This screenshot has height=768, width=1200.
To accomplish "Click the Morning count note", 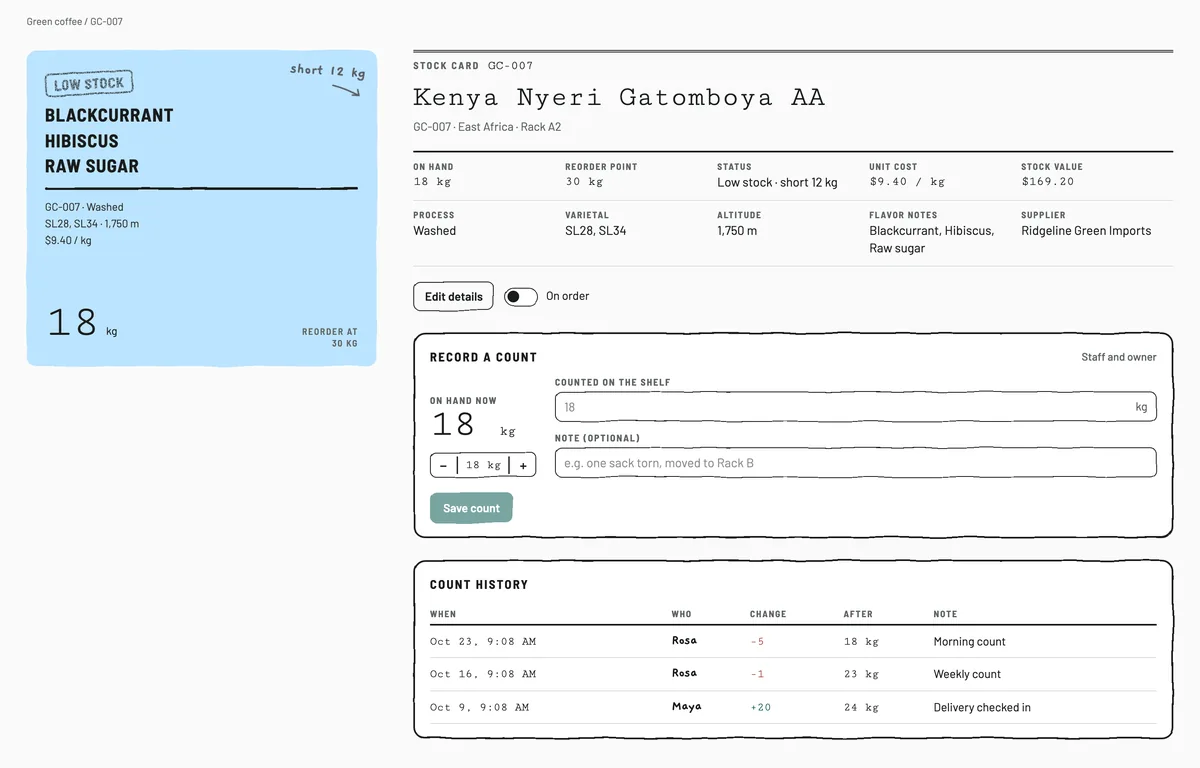I will tap(969, 641).
